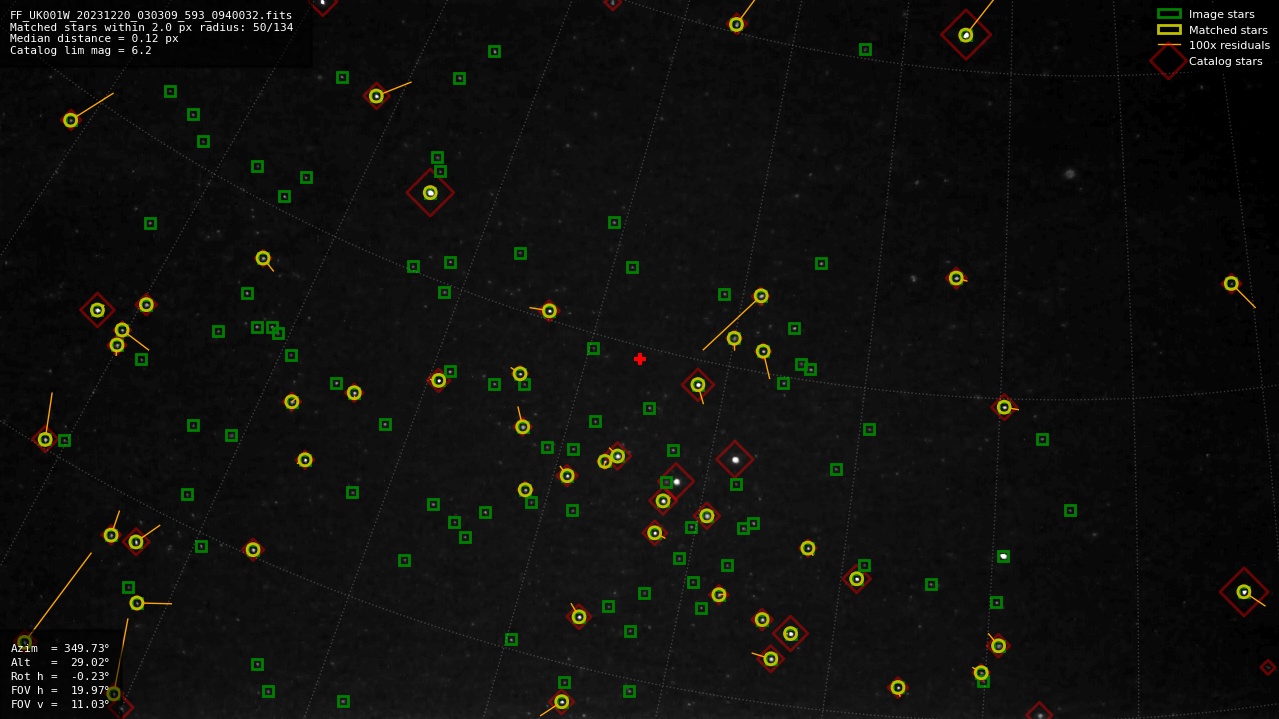Image resolution: width=1279 pixels, height=719 pixels.
Task: Click the 'Rot h = -0.23°' readout
Action: [x=60, y=676]
